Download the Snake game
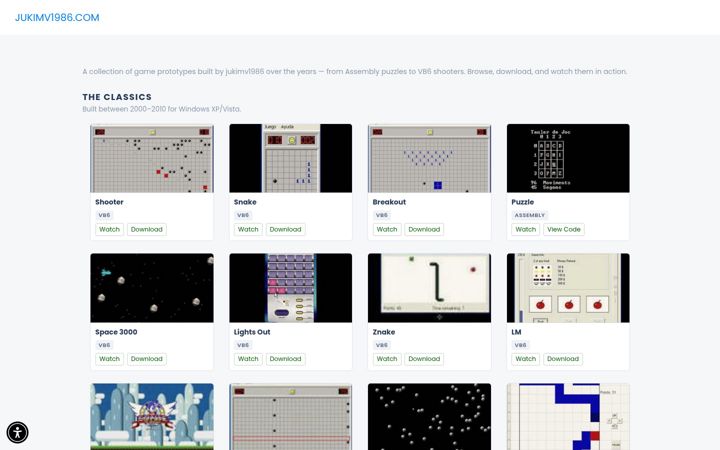This screenshot has height=450, width=720. 285,229
